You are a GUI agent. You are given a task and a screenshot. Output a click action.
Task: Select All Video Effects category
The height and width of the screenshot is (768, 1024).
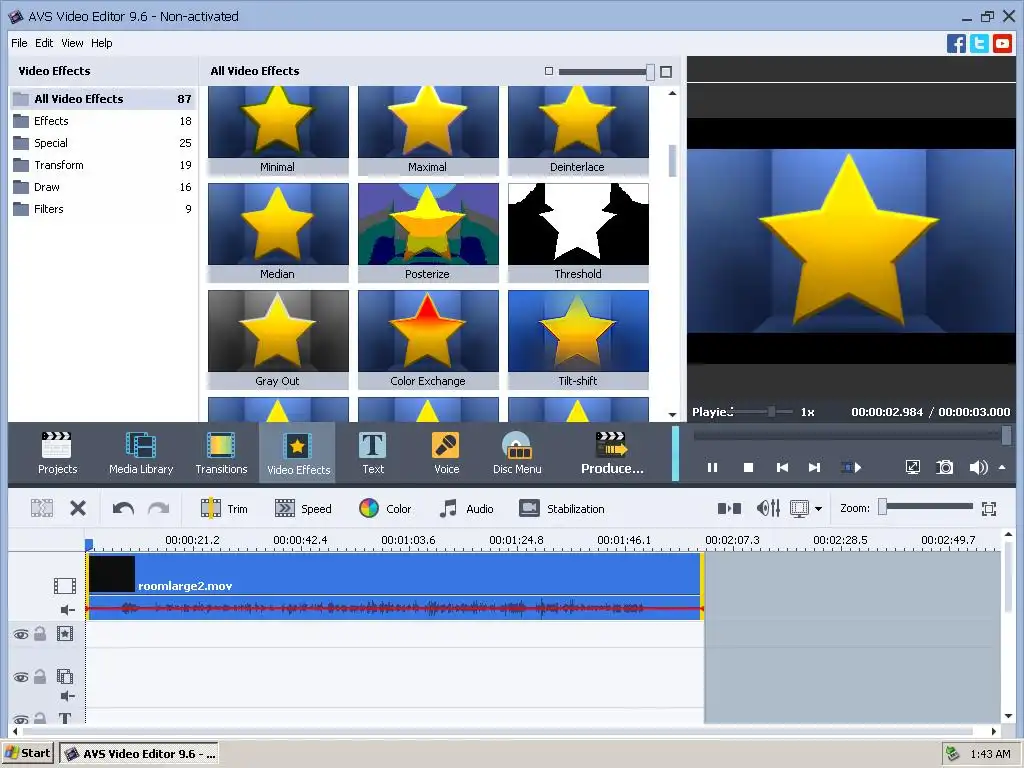(x=103, y=99)
